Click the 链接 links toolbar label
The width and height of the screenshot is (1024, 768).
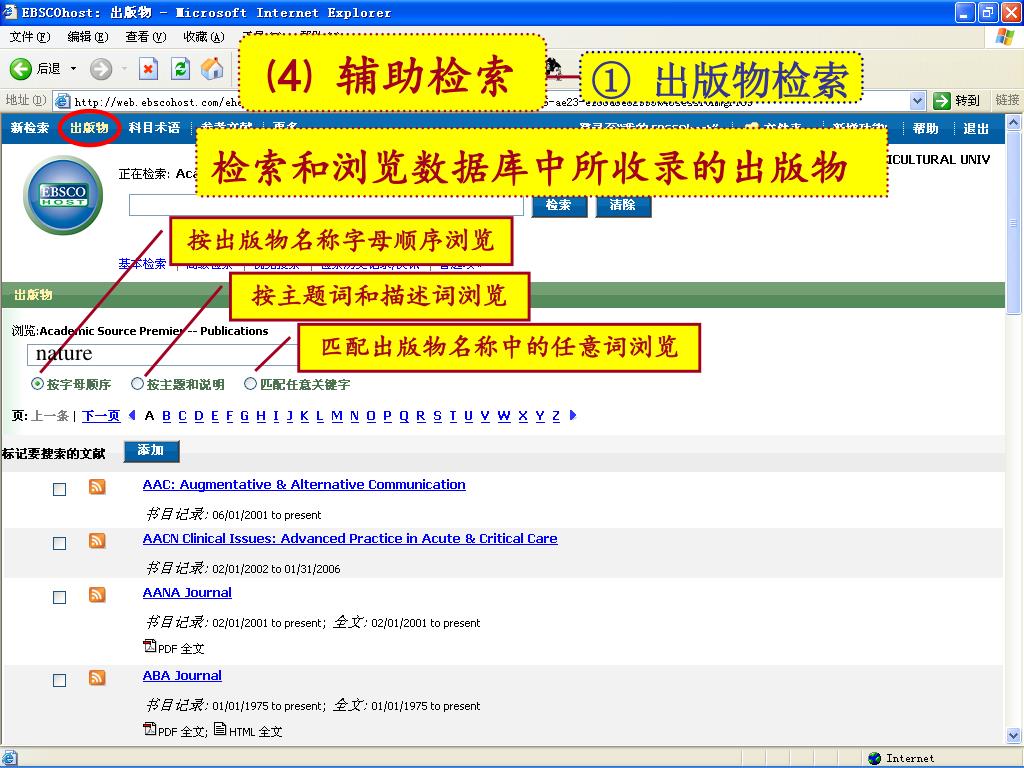coord(1007,100)
